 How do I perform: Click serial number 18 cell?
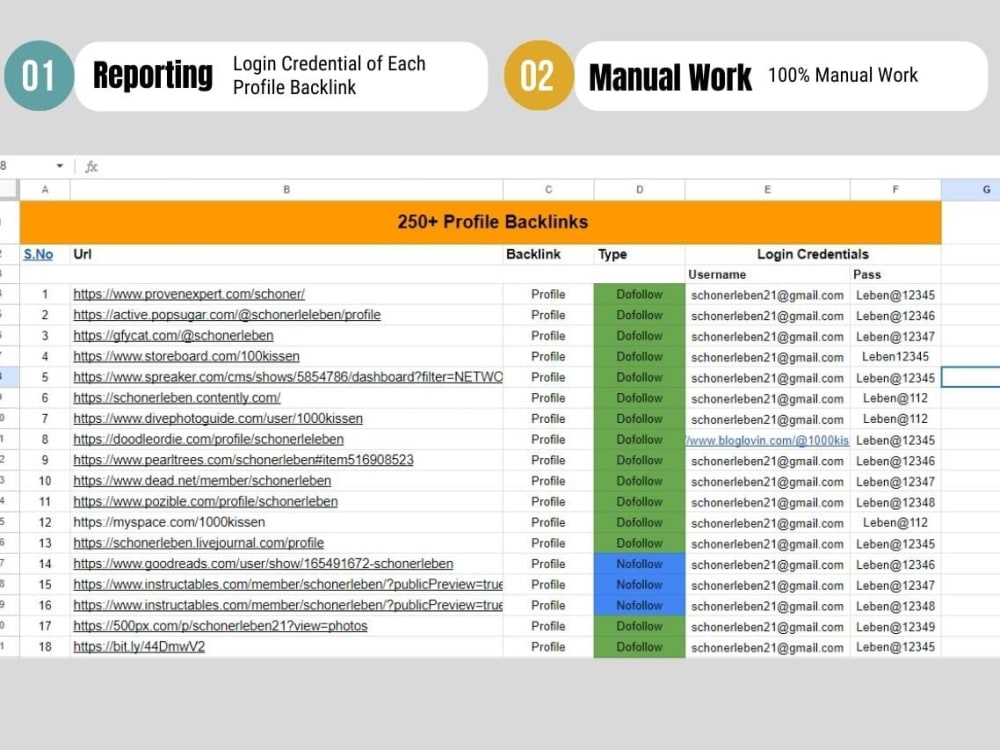pyautogui.click(x=45, y=647)
